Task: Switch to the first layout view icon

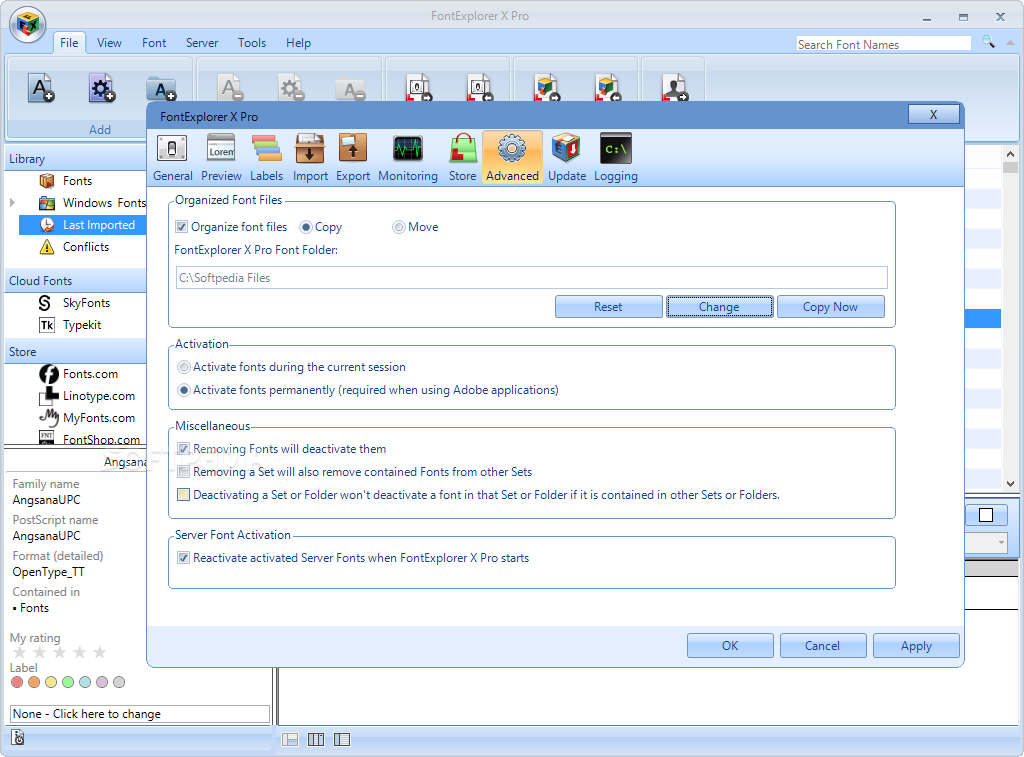Action: 290,739
